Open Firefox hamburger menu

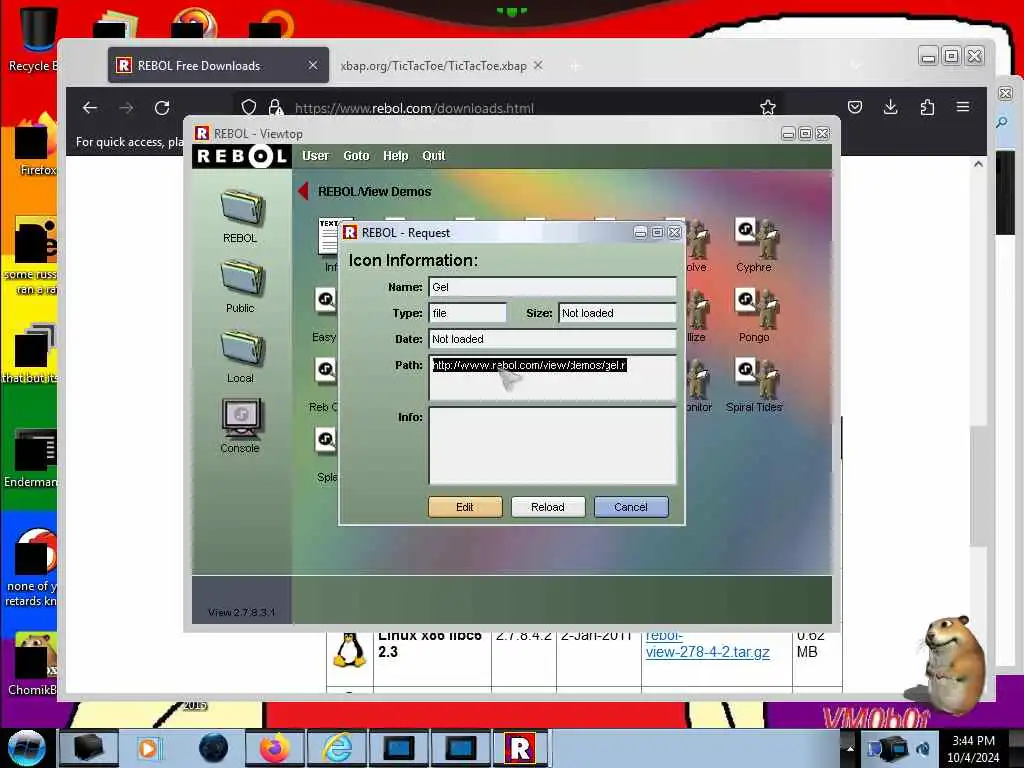tap(963, 107)
